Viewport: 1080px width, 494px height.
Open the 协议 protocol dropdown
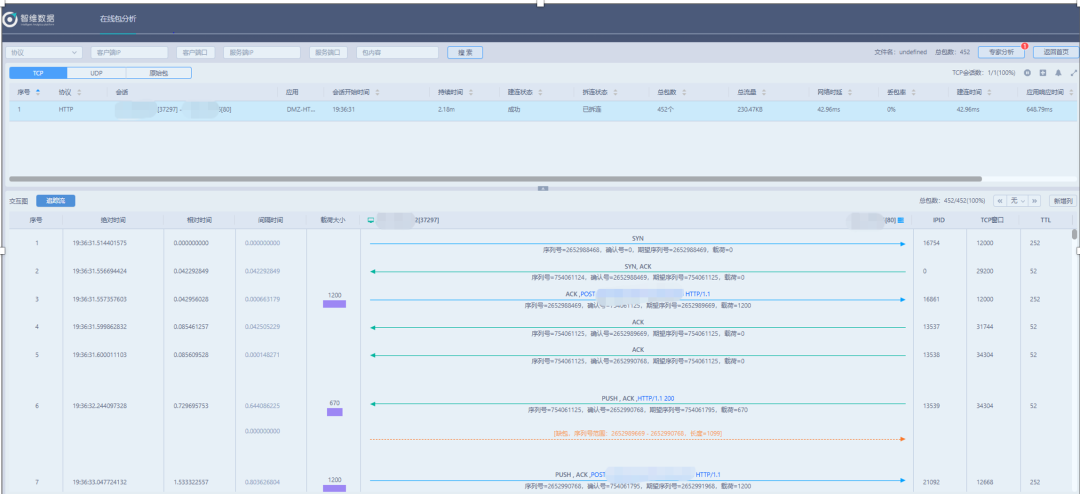coord(44,52)
